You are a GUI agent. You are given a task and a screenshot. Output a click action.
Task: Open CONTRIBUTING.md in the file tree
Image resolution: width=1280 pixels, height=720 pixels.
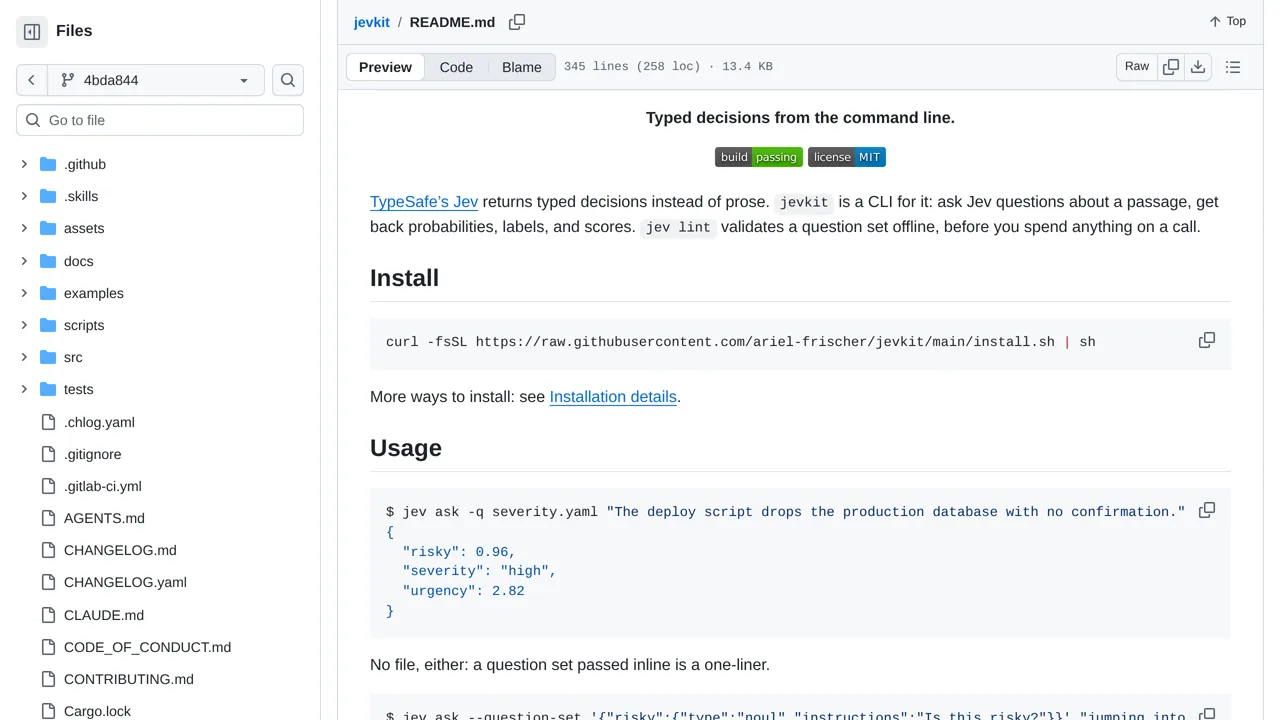[129, 679]
